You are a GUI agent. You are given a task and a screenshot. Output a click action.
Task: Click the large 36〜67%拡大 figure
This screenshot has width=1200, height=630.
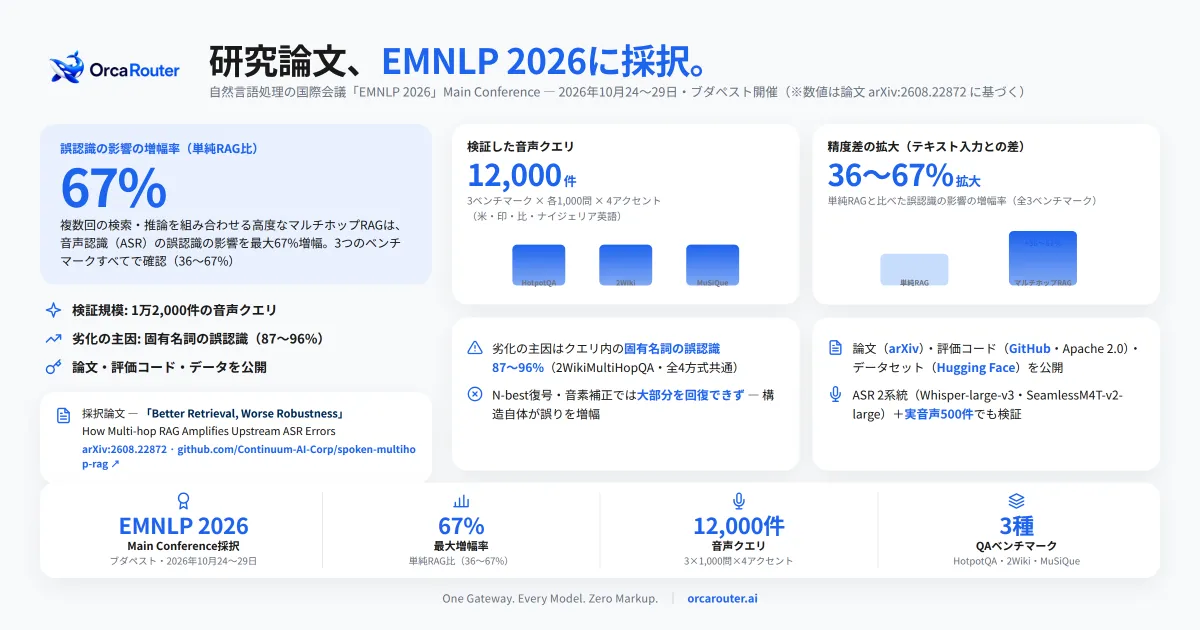point(904,175)
